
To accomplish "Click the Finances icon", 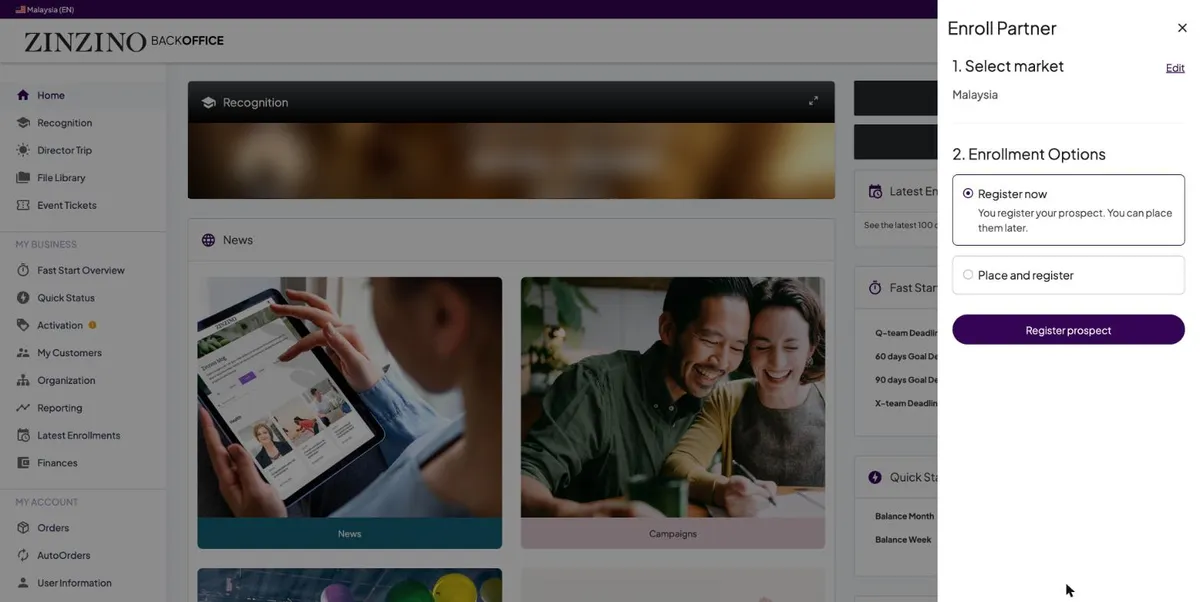I will coord(23,463).
